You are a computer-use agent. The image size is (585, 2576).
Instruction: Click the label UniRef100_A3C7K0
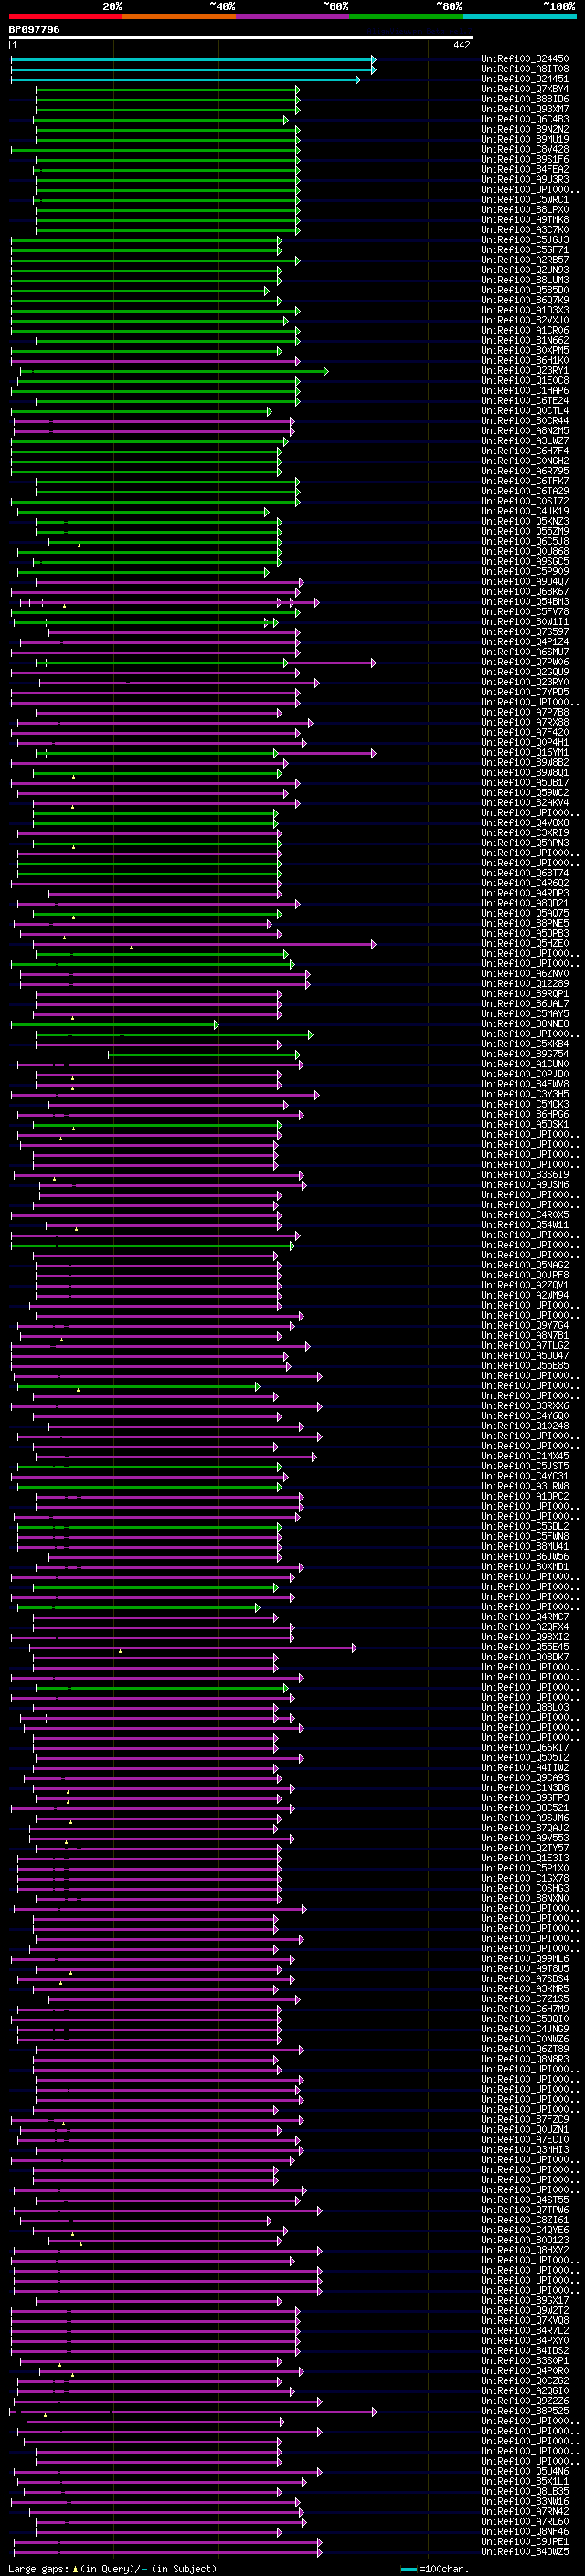[525, 229]
